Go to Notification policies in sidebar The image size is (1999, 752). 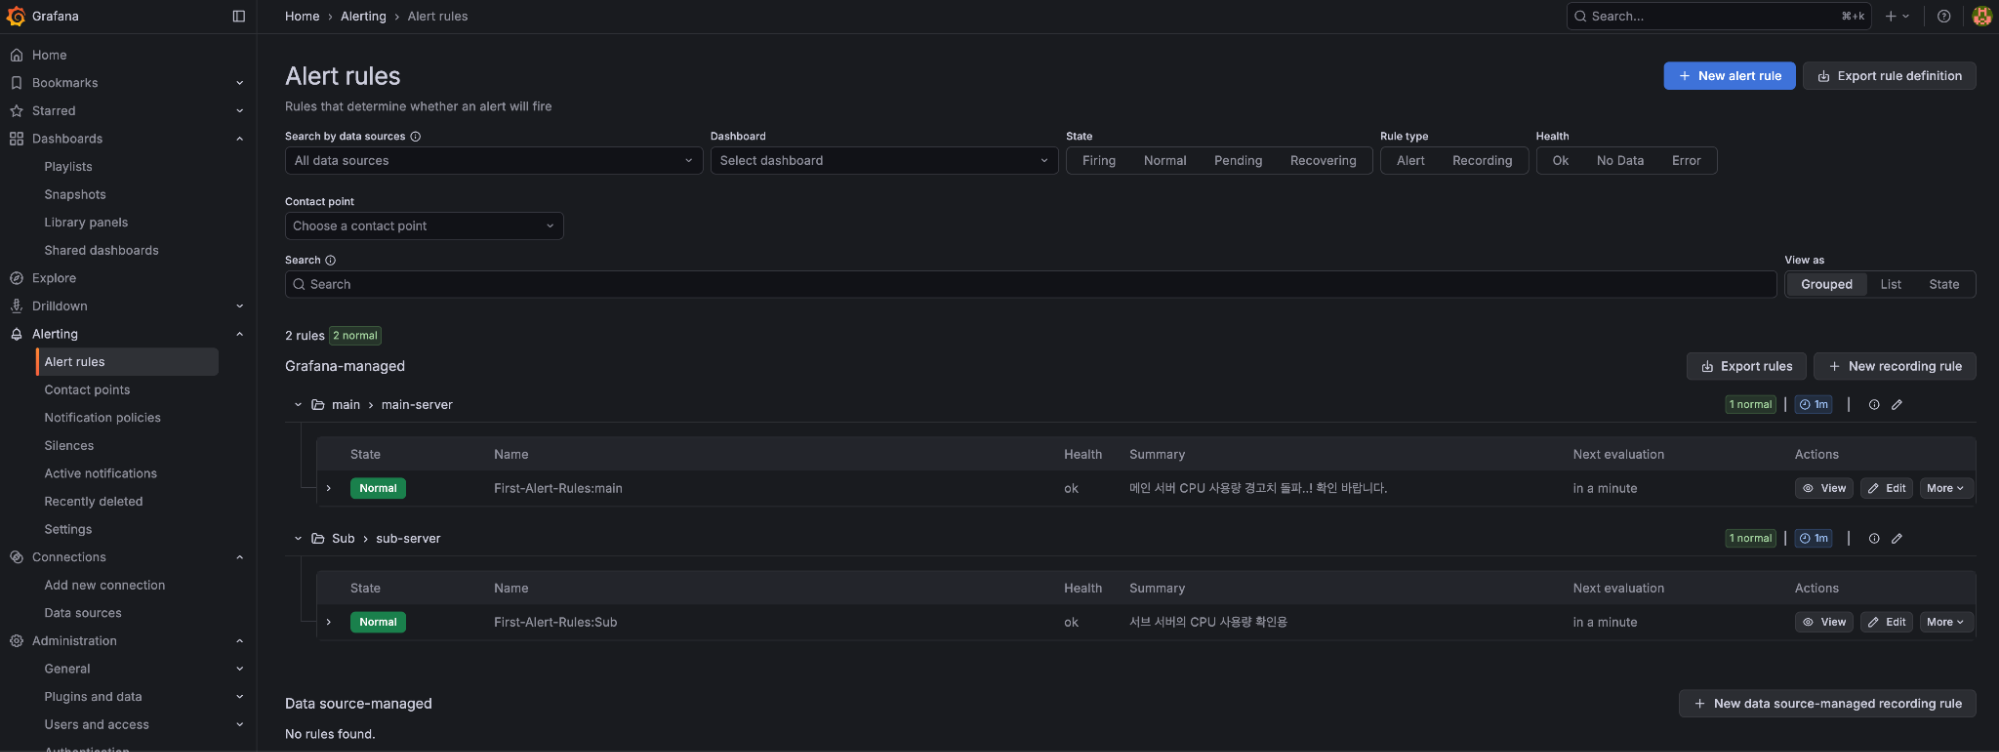pyautogui.click(x=102, y=418)
